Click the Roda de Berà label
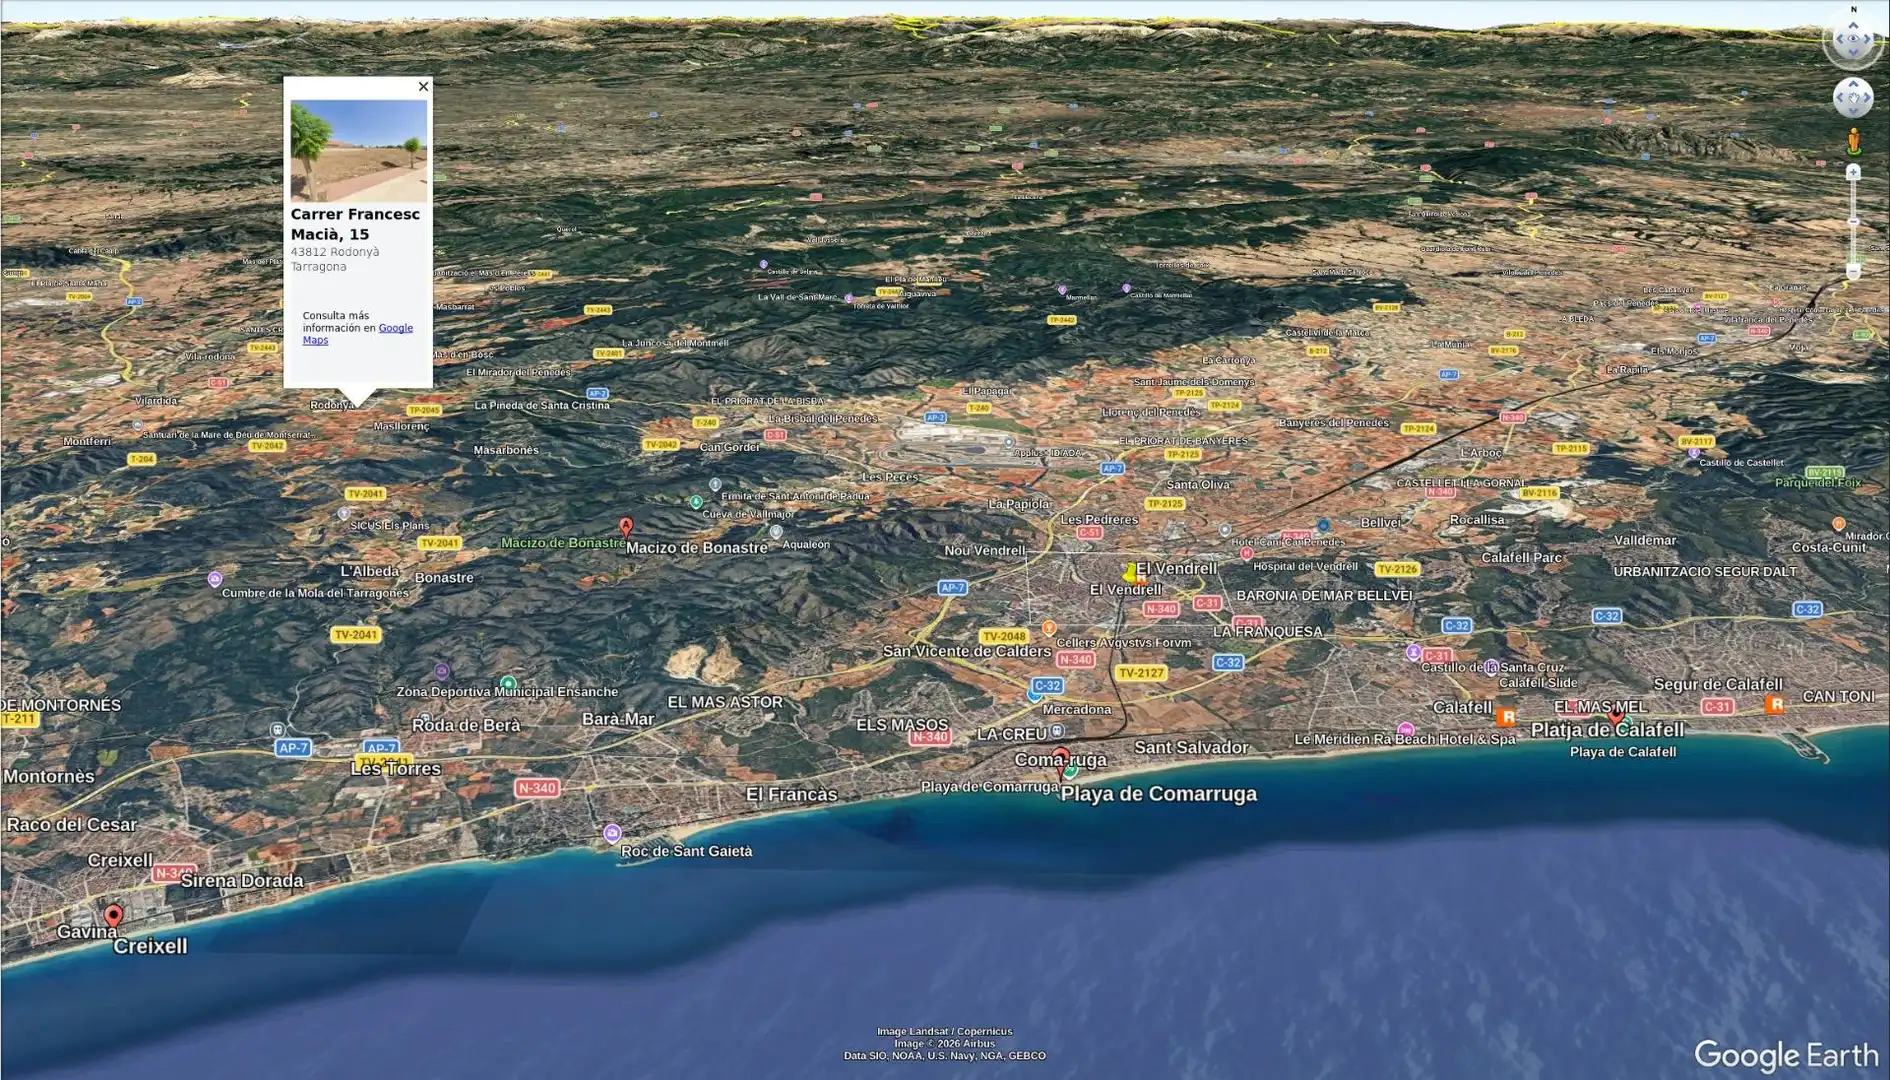1890x1080 pixels. (x=466, y=725)
